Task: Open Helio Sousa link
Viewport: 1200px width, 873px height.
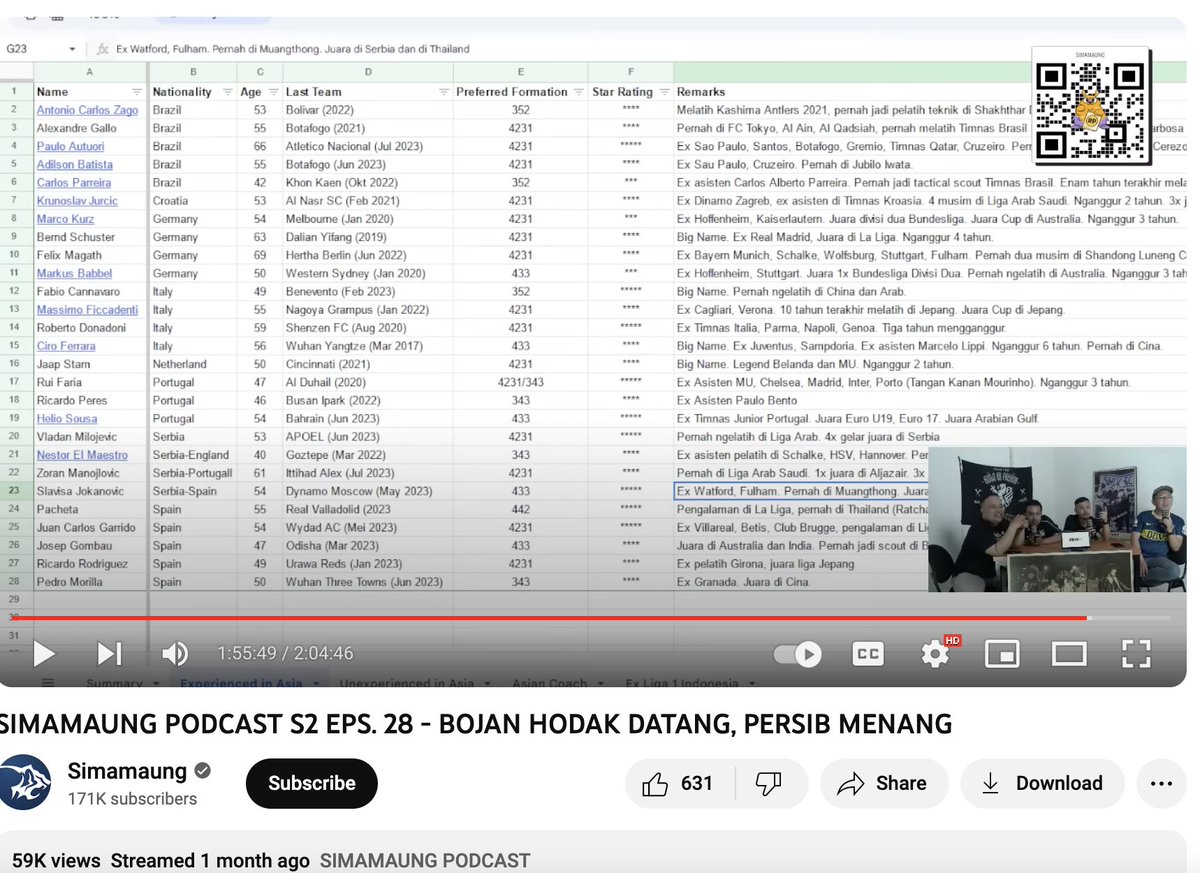Action: [67, 418]
